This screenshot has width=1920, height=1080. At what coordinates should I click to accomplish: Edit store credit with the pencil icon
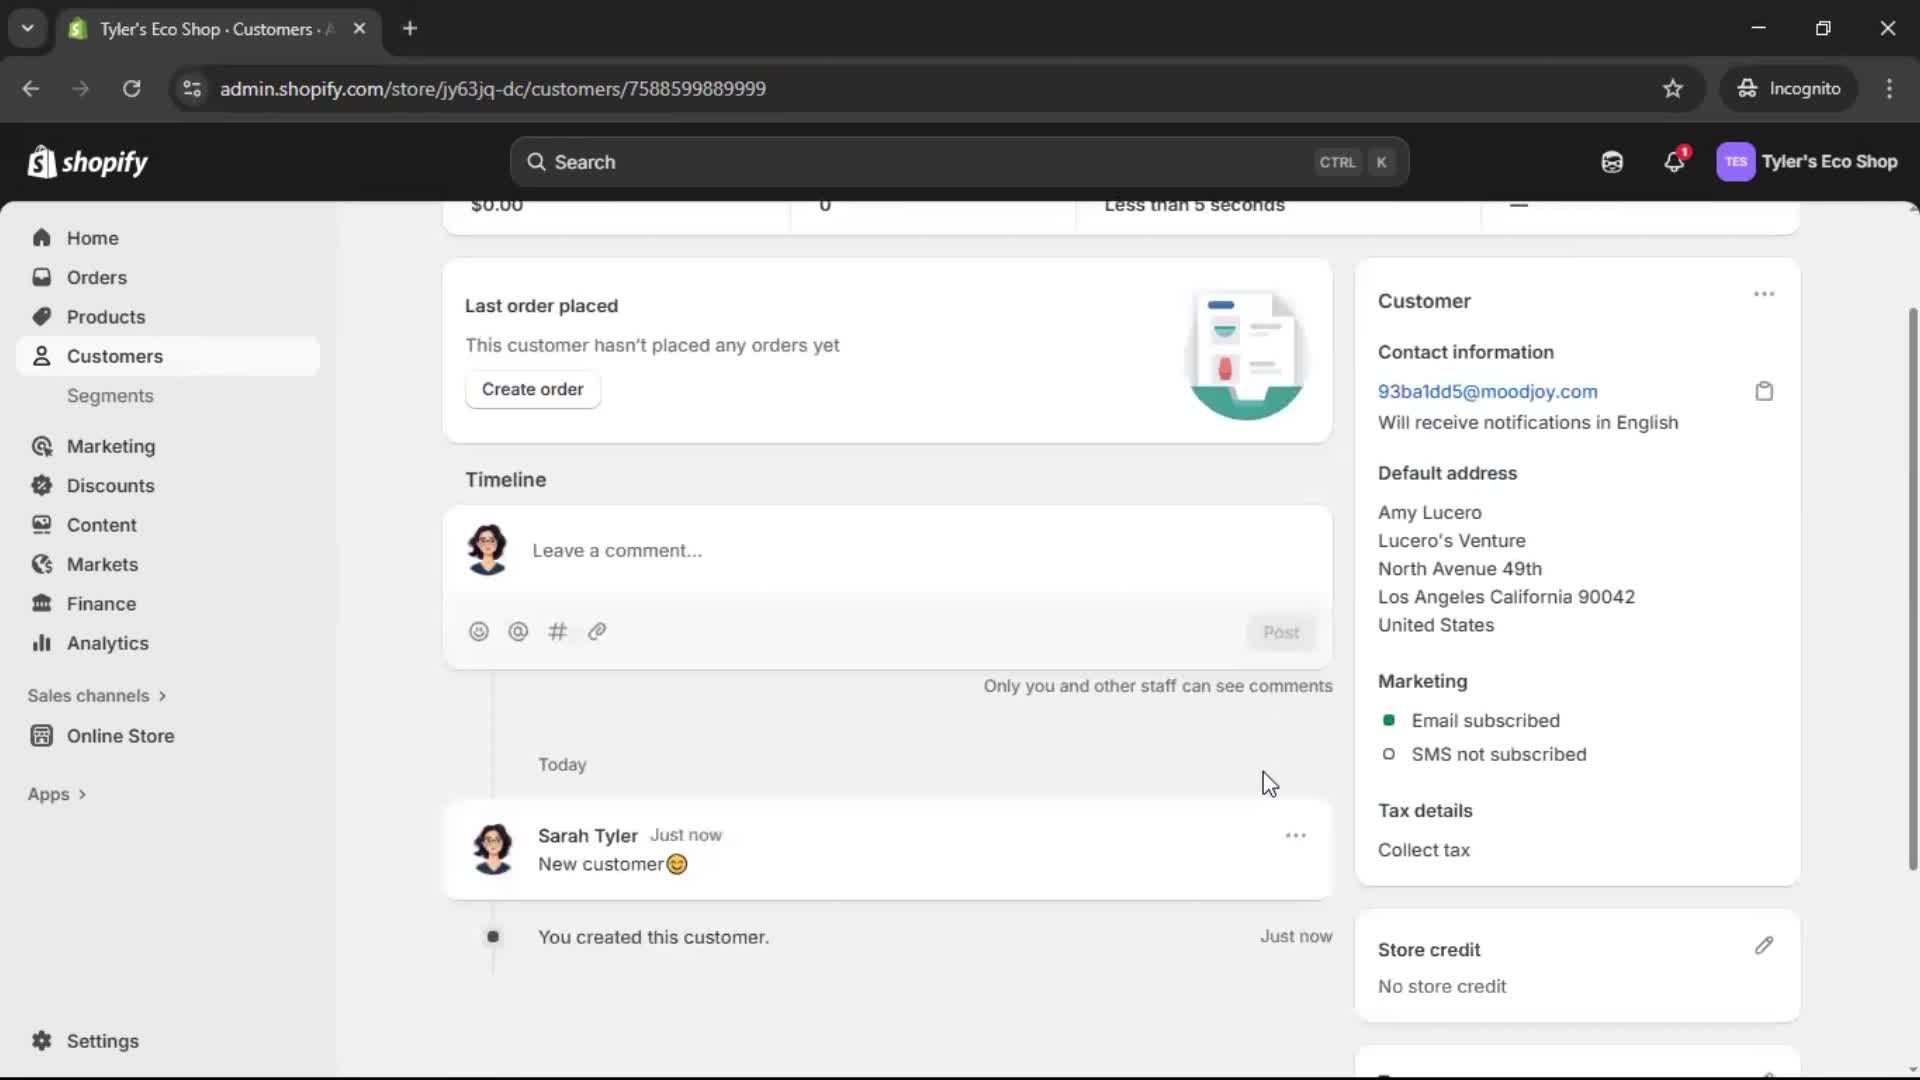tap(1764, 947)
